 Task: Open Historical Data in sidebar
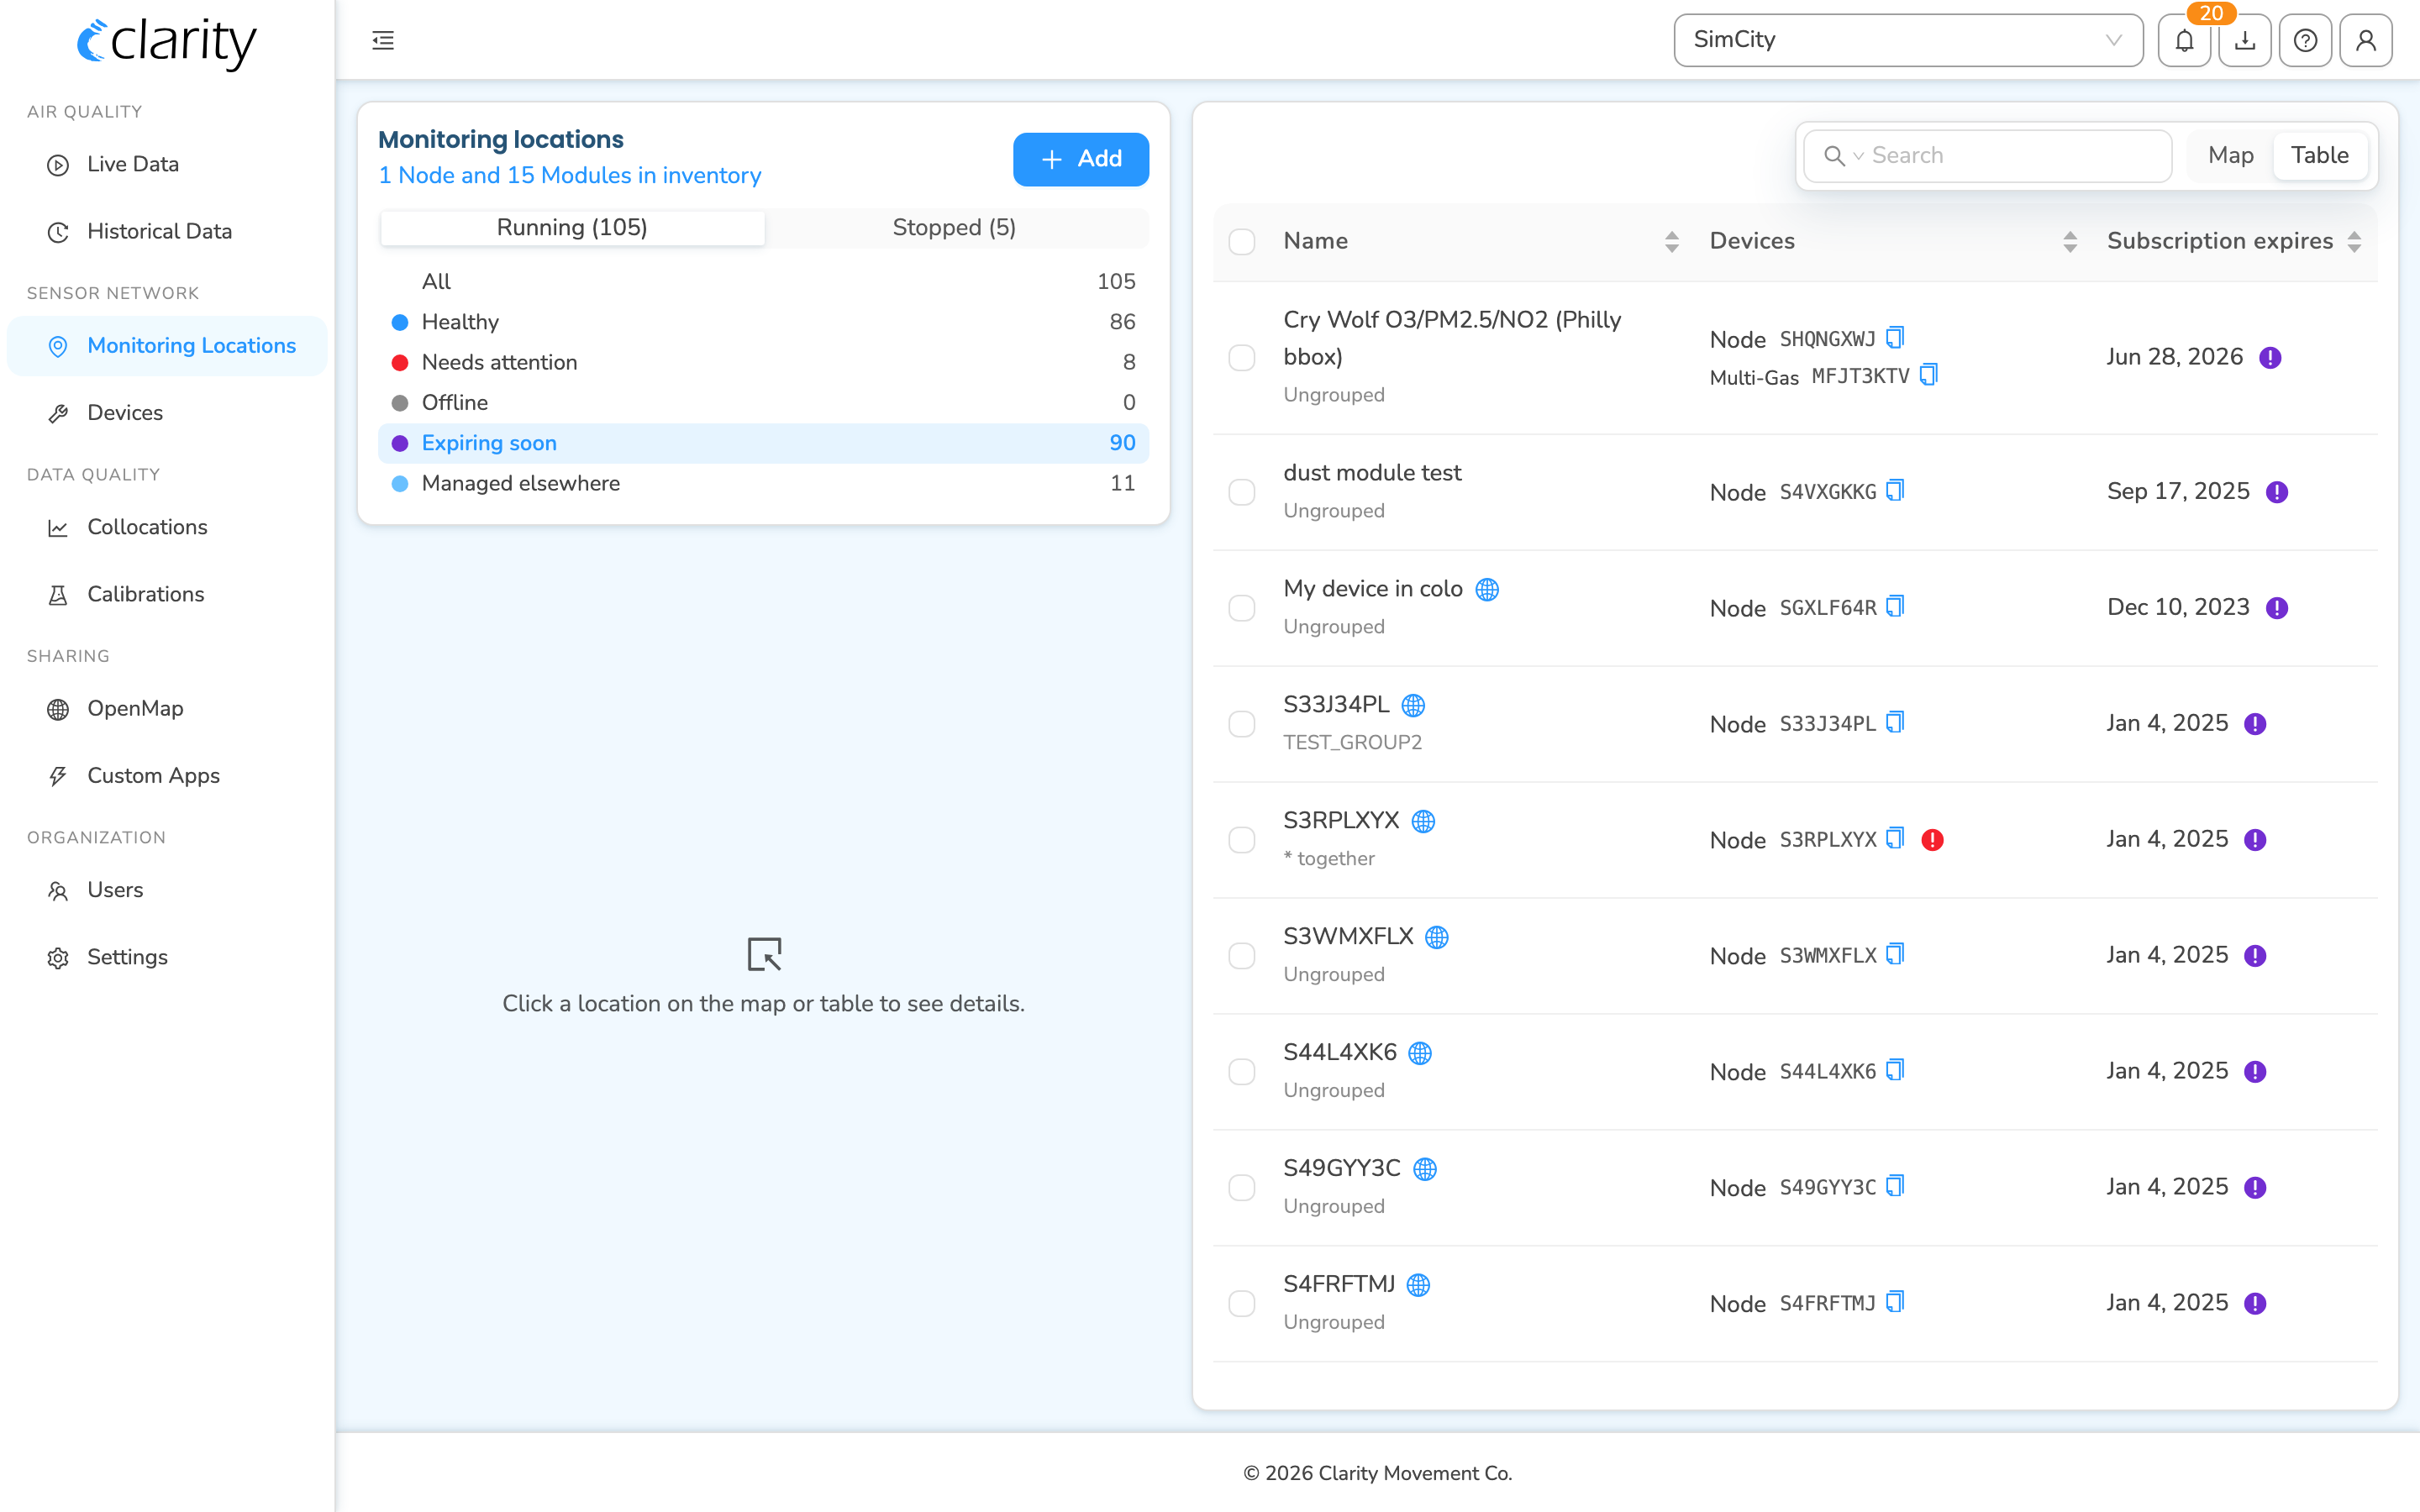pos(167,232)
